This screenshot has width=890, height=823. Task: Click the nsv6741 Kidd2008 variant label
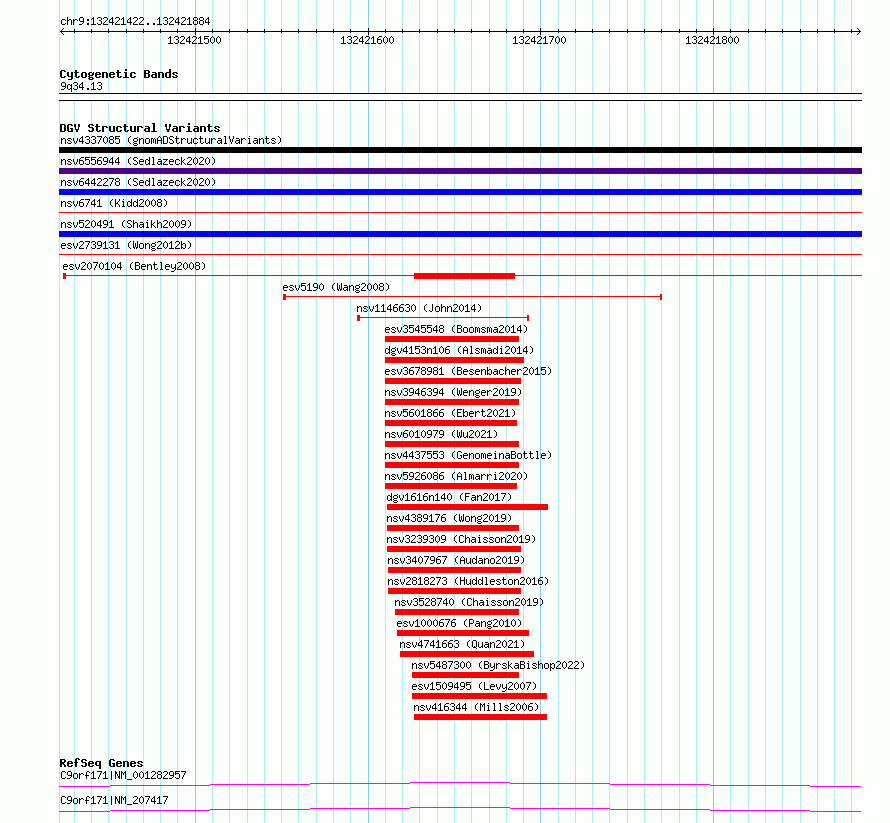pos(114,203)
